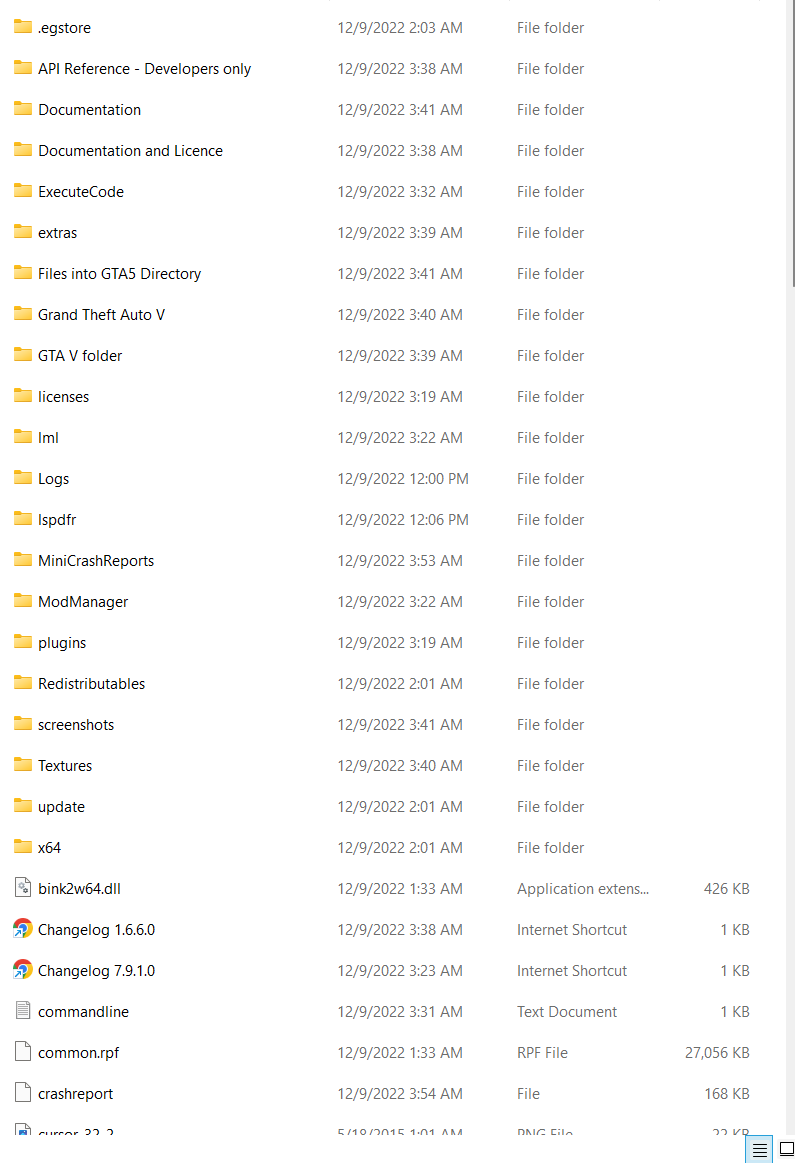Select the 'Documentation and Licence' folder icon
Screen dimensions: 795x1163
point(23,151)
